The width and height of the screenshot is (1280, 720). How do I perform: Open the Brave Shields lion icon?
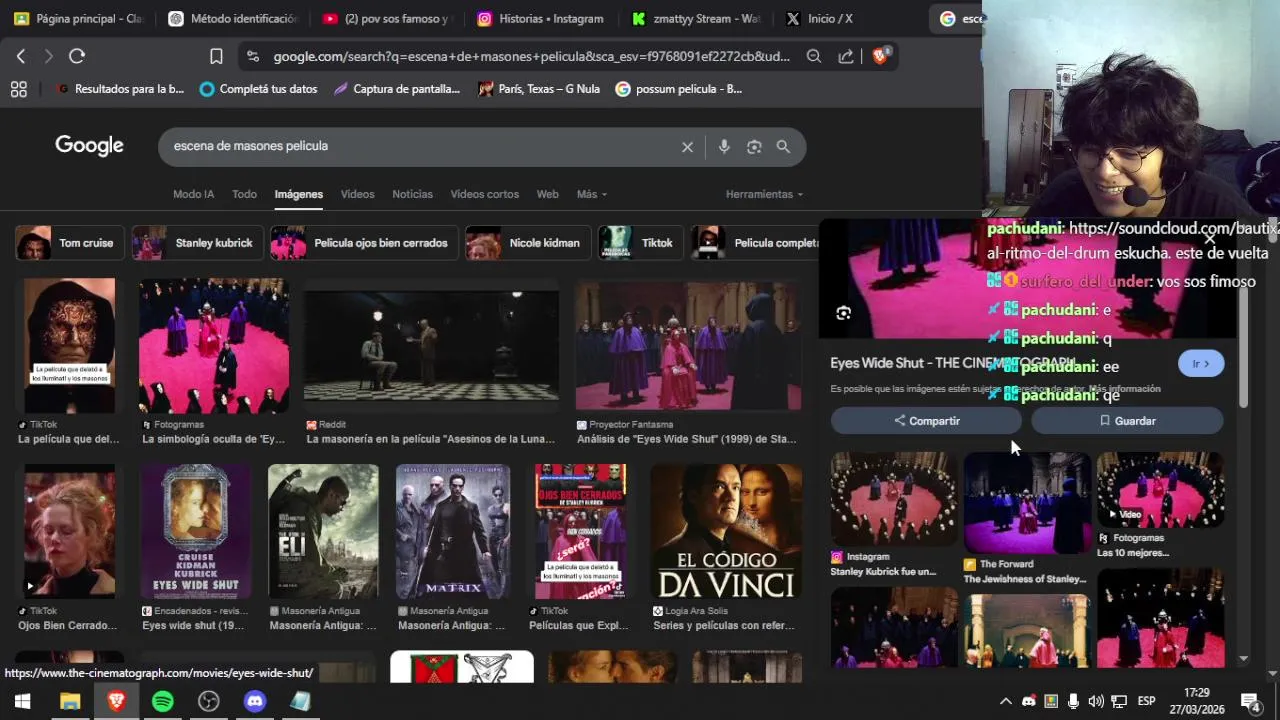tap(880, 56)
